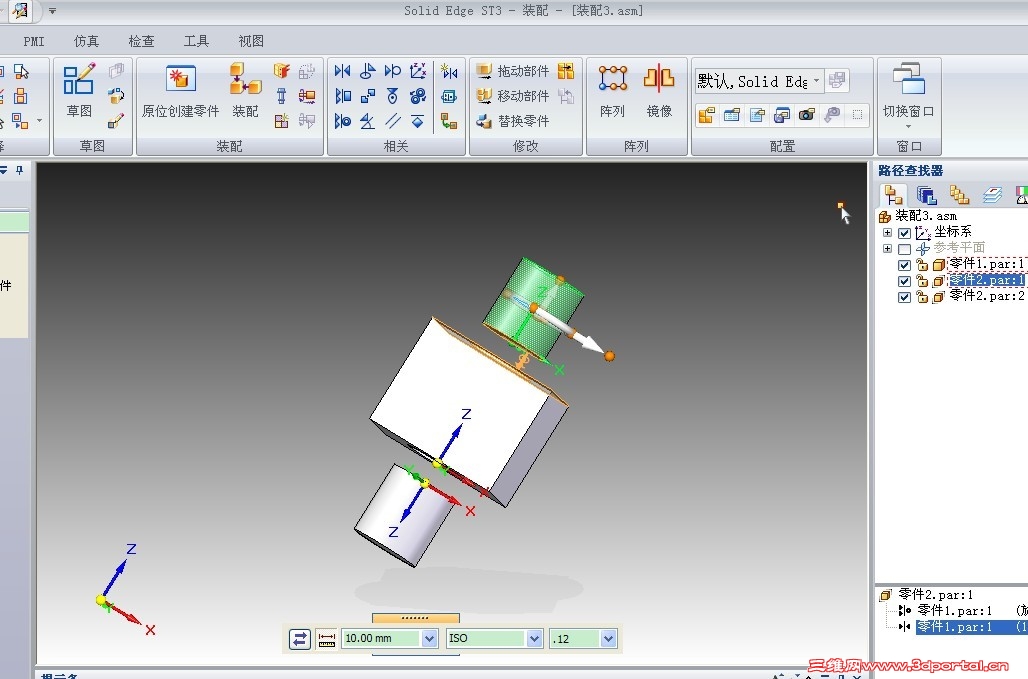Expand the 参考平面 tree node
The image size is (1028, 679).
point(887,249)
